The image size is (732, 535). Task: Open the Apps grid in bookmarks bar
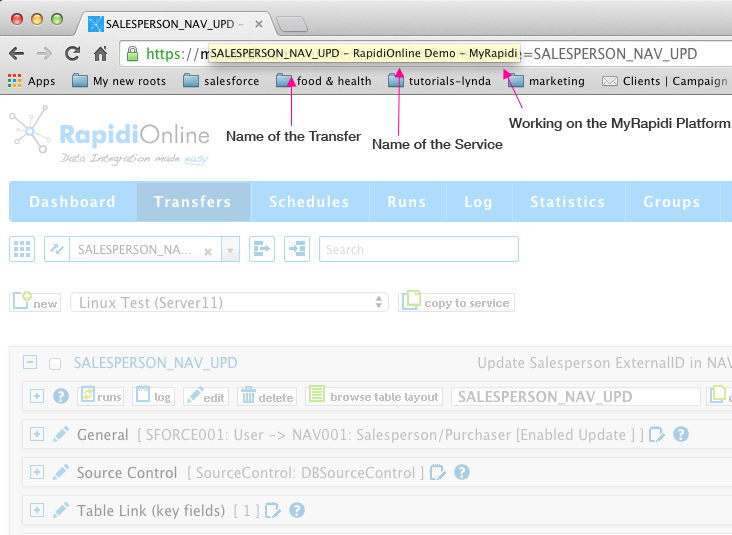[x=31, y=81]
